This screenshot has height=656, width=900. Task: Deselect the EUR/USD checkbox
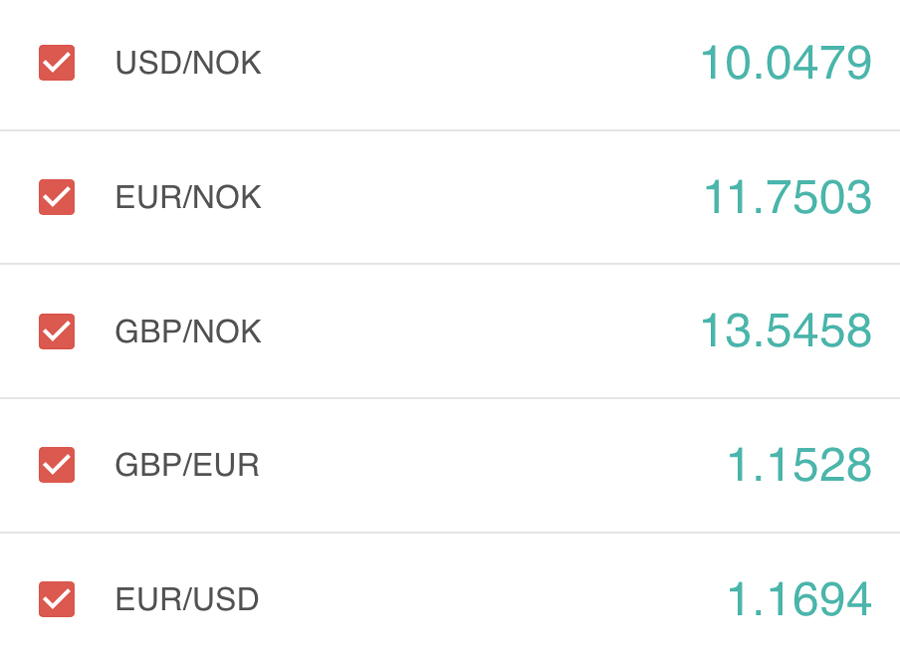pos(57,599)
